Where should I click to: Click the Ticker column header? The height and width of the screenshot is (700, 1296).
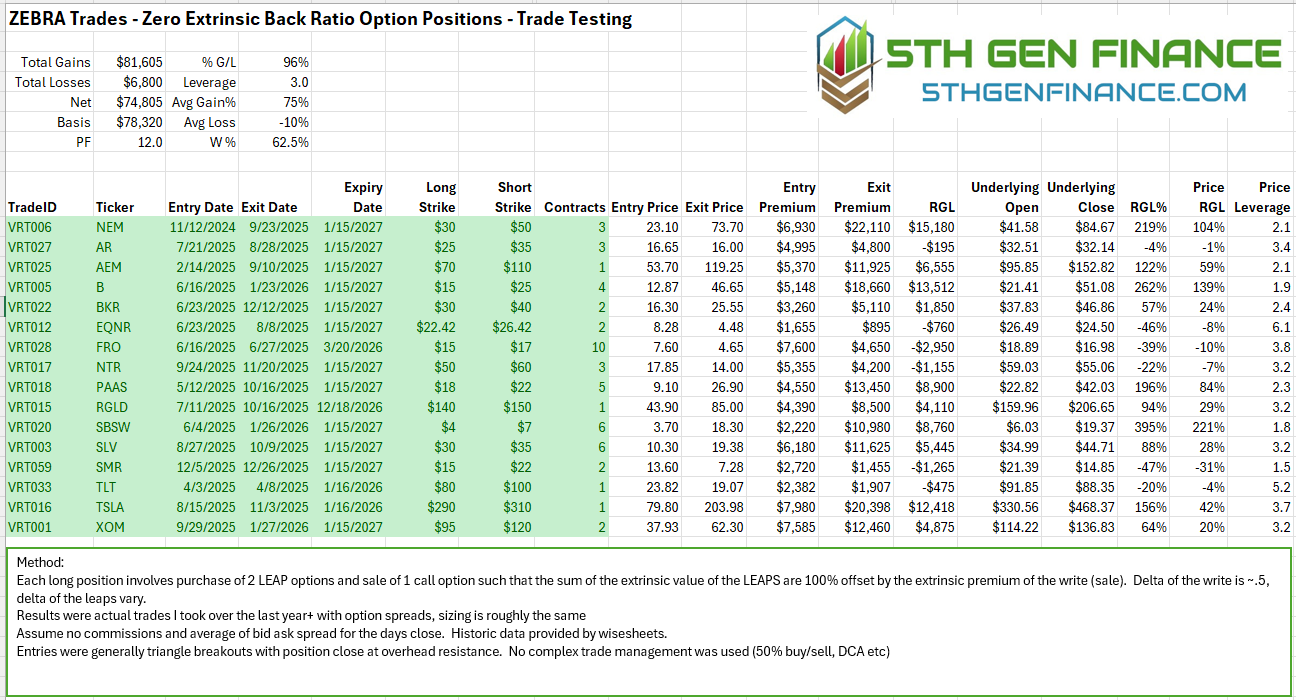click(x=114, y=207)
